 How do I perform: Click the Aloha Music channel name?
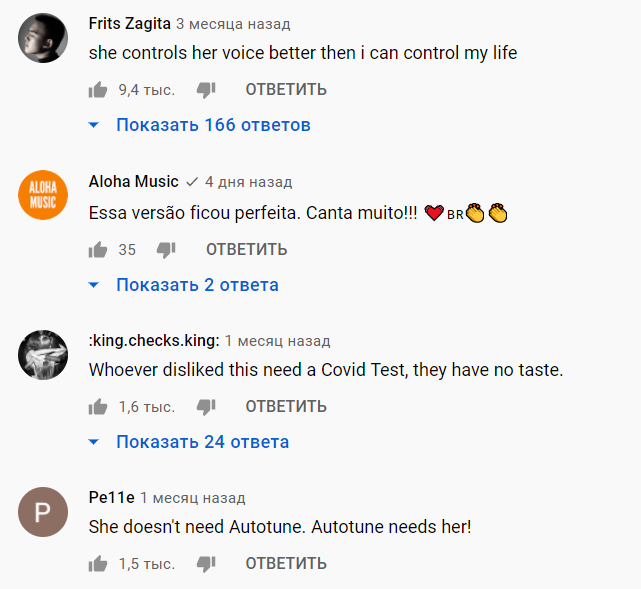coord(133,182)
